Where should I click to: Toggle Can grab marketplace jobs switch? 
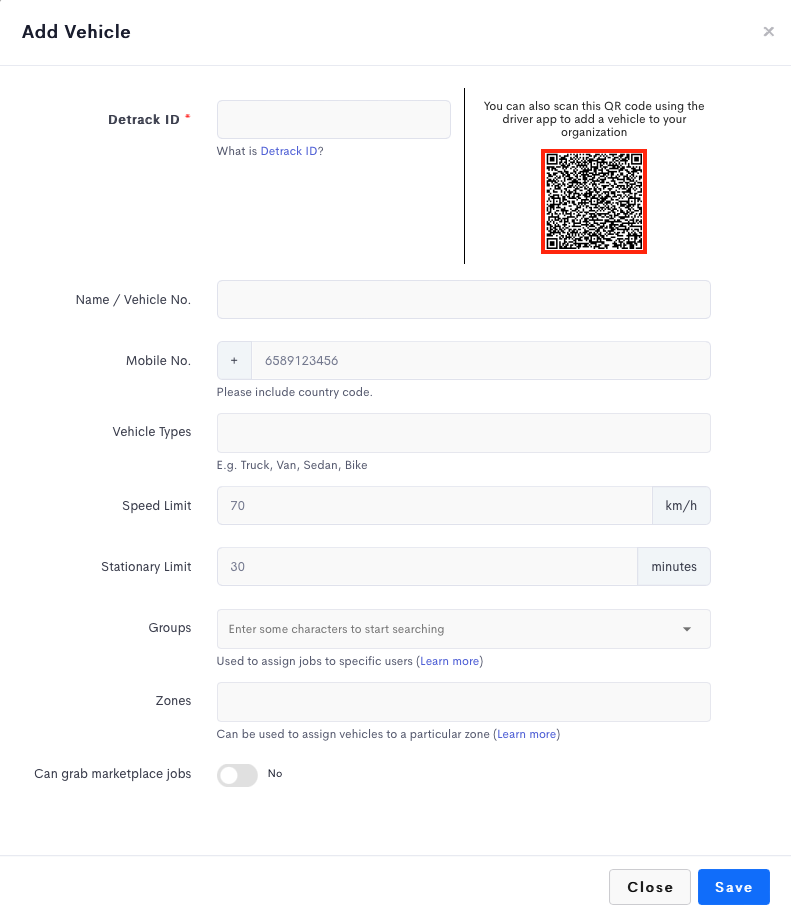[x=237, y=774]
